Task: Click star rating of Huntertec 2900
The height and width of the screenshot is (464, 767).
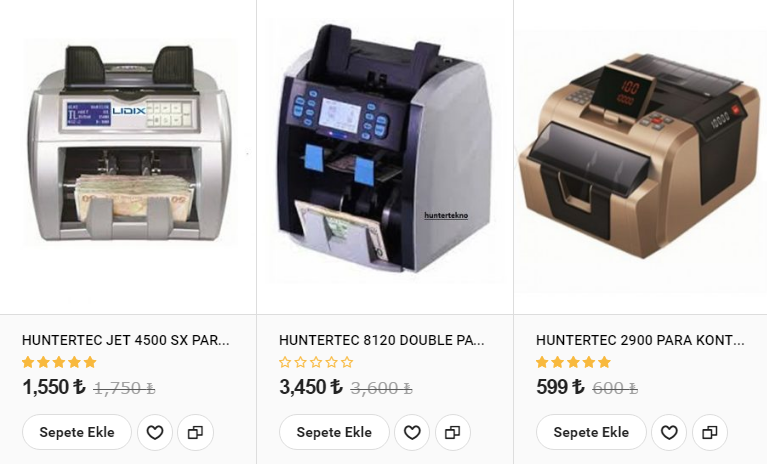Action: [x=573, y=362]
